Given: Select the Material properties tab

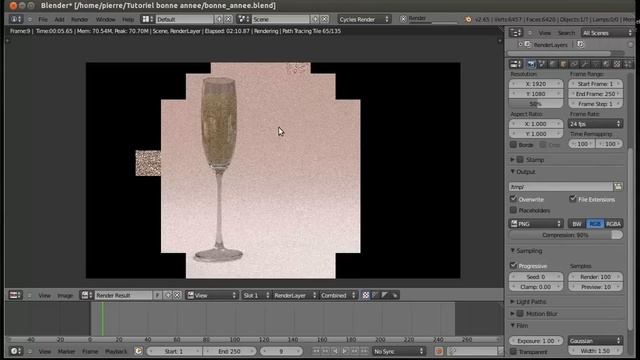Looking at the screenshot, I should point(606,64).
